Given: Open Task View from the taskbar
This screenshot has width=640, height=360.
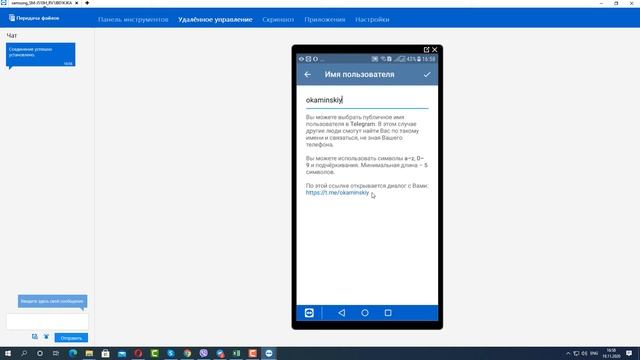Looking at the screenshot, I should tap(56, 353).
